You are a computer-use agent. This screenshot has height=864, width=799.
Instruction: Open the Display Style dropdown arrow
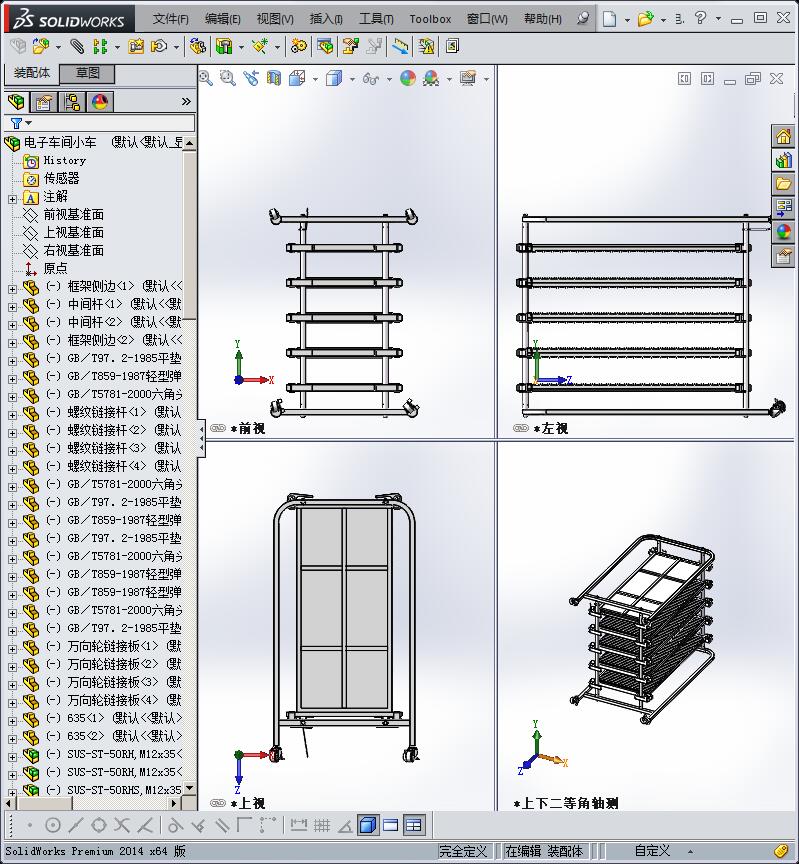pos(352,79)
